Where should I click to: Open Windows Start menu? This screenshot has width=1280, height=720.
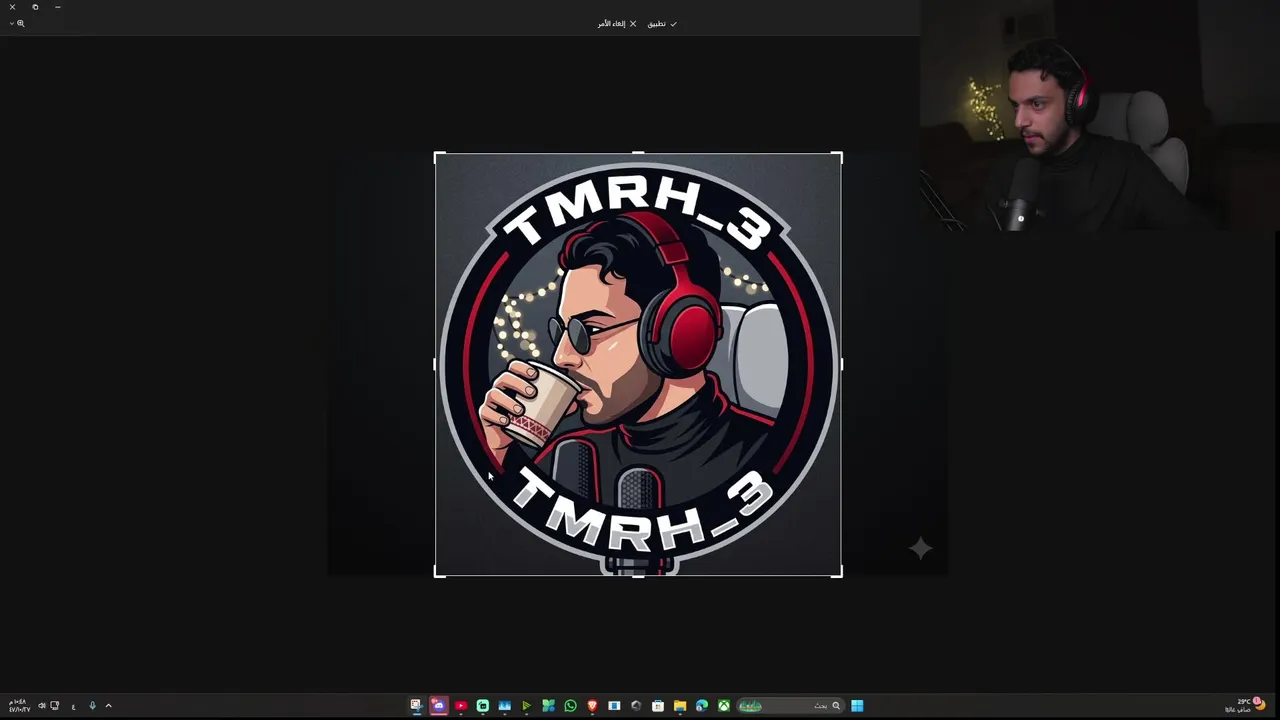(856, 705)
